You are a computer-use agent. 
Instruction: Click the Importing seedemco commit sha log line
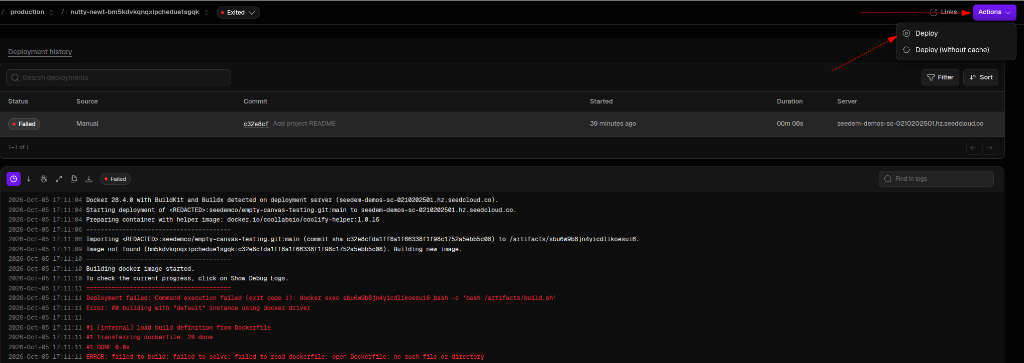pyautogui.click(x=362, y=239)
